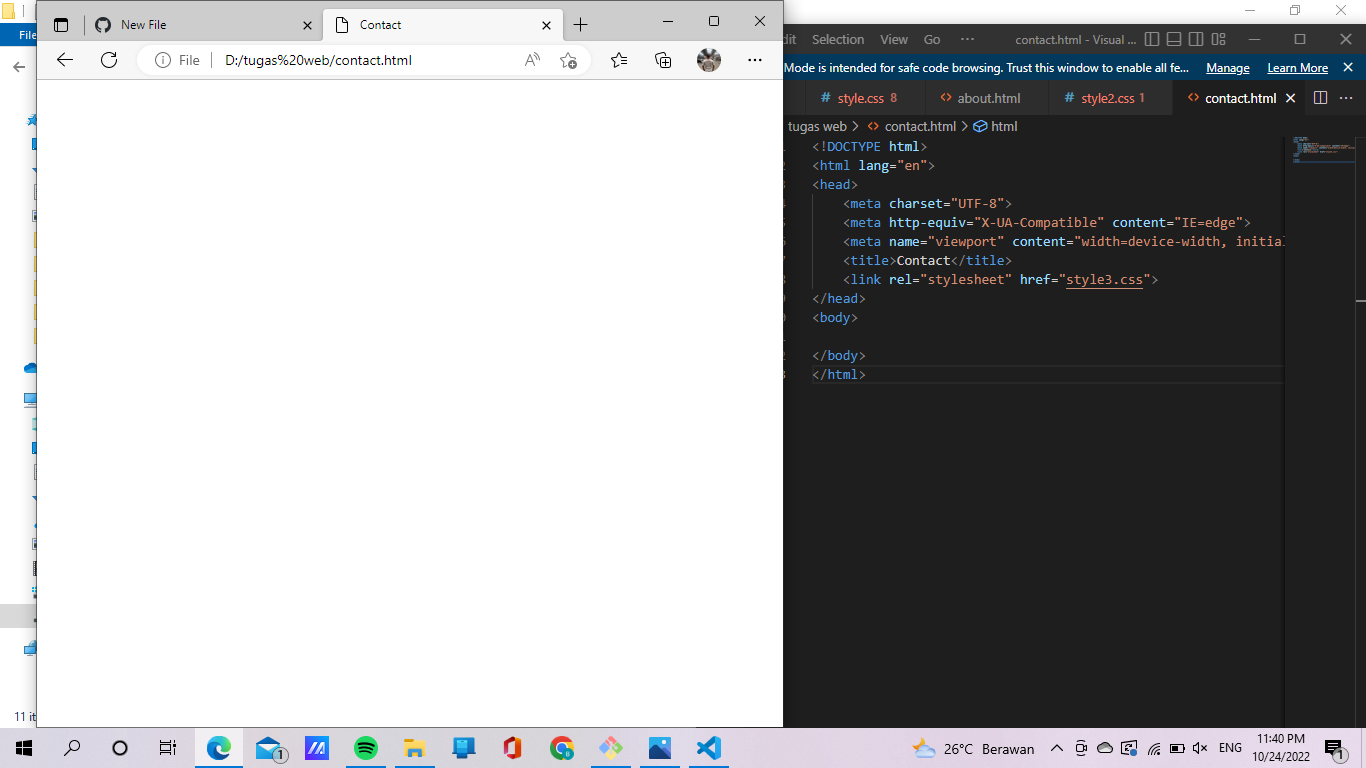Click Manage in the Restricted Mode banner

point(1228,68)
